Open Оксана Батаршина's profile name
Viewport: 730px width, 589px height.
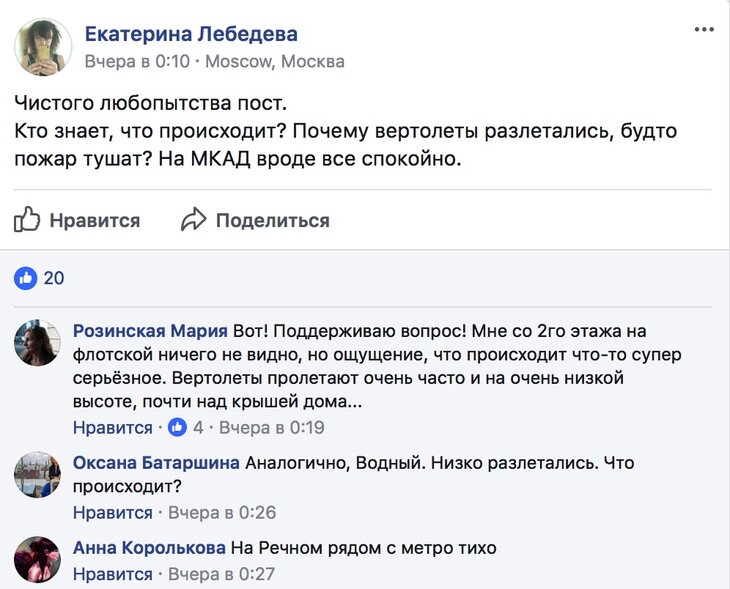156,463
